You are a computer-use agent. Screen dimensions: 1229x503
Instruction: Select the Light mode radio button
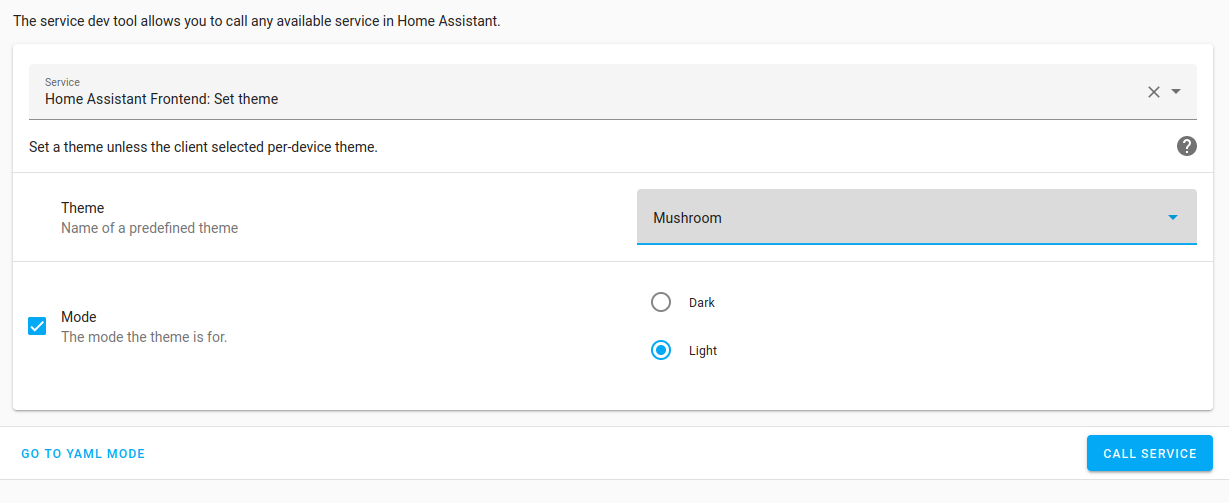[x=661, y=351]
